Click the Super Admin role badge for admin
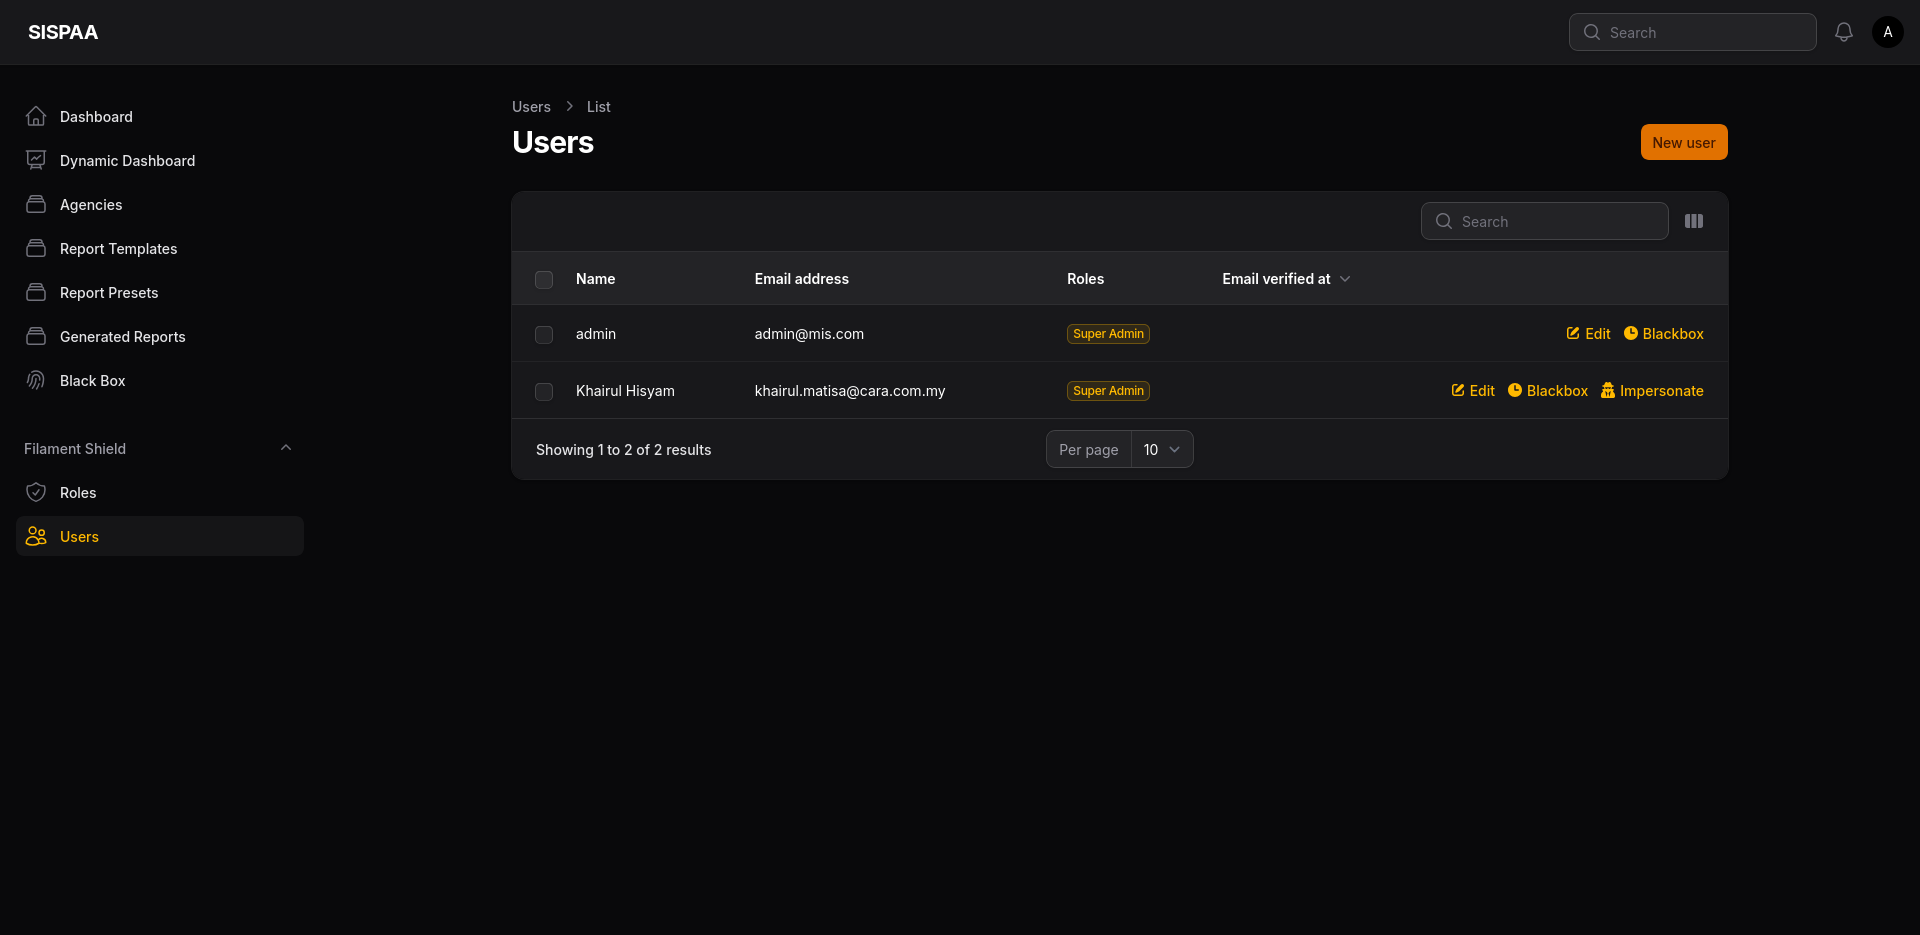Viewport: 1920px width, 935px height. coord(1107,334)
